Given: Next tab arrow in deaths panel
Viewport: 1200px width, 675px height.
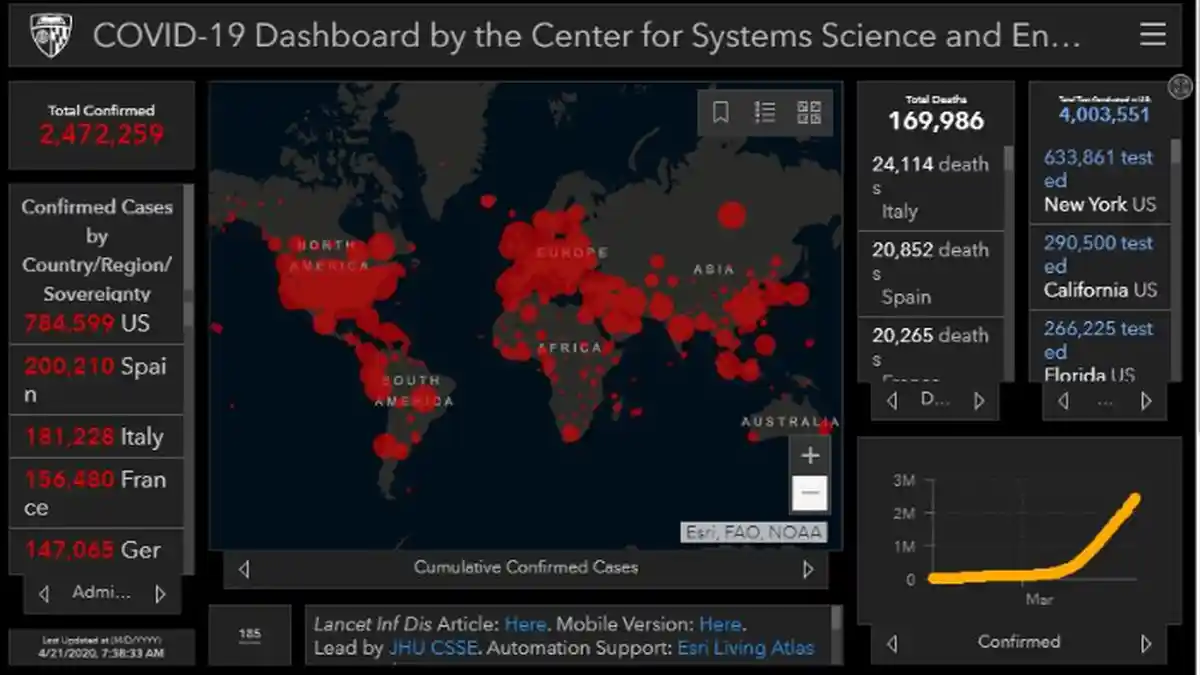Looking at the screenshot, I should click(x=979, y=401).
